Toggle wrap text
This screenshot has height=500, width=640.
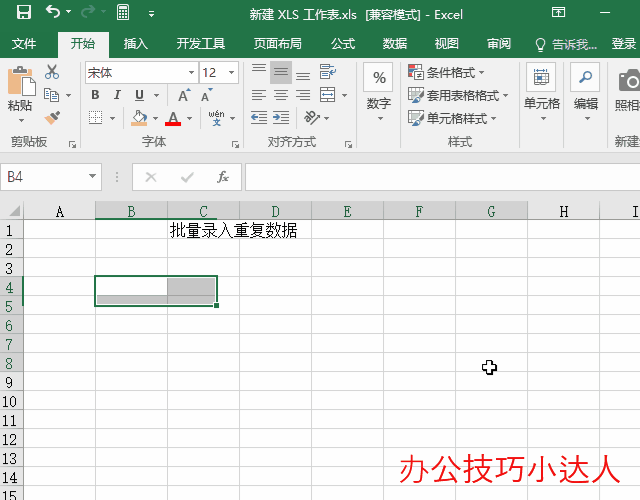pyautogui.click(x=327, y=72)
